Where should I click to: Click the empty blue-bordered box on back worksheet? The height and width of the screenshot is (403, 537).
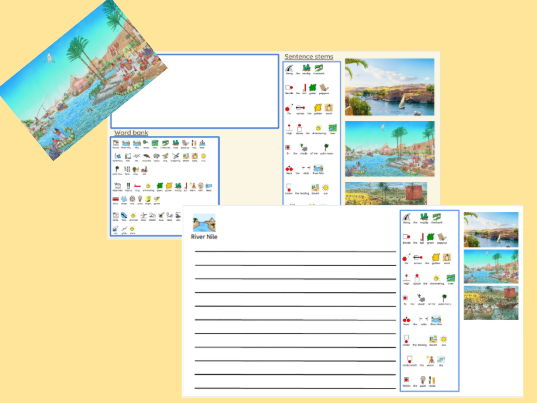point(195,91)
